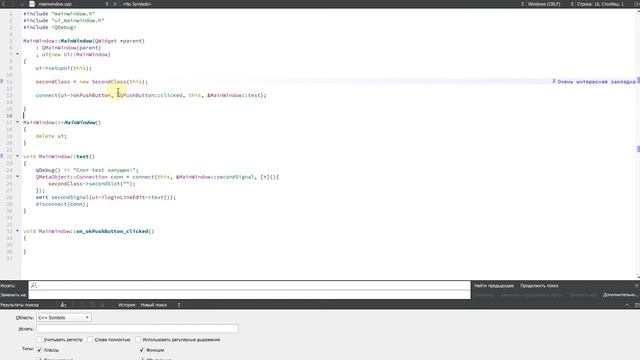Maximize the search results output pane
Screen dimensions: 640x360
pyautogui.click(x=637, y=305)
